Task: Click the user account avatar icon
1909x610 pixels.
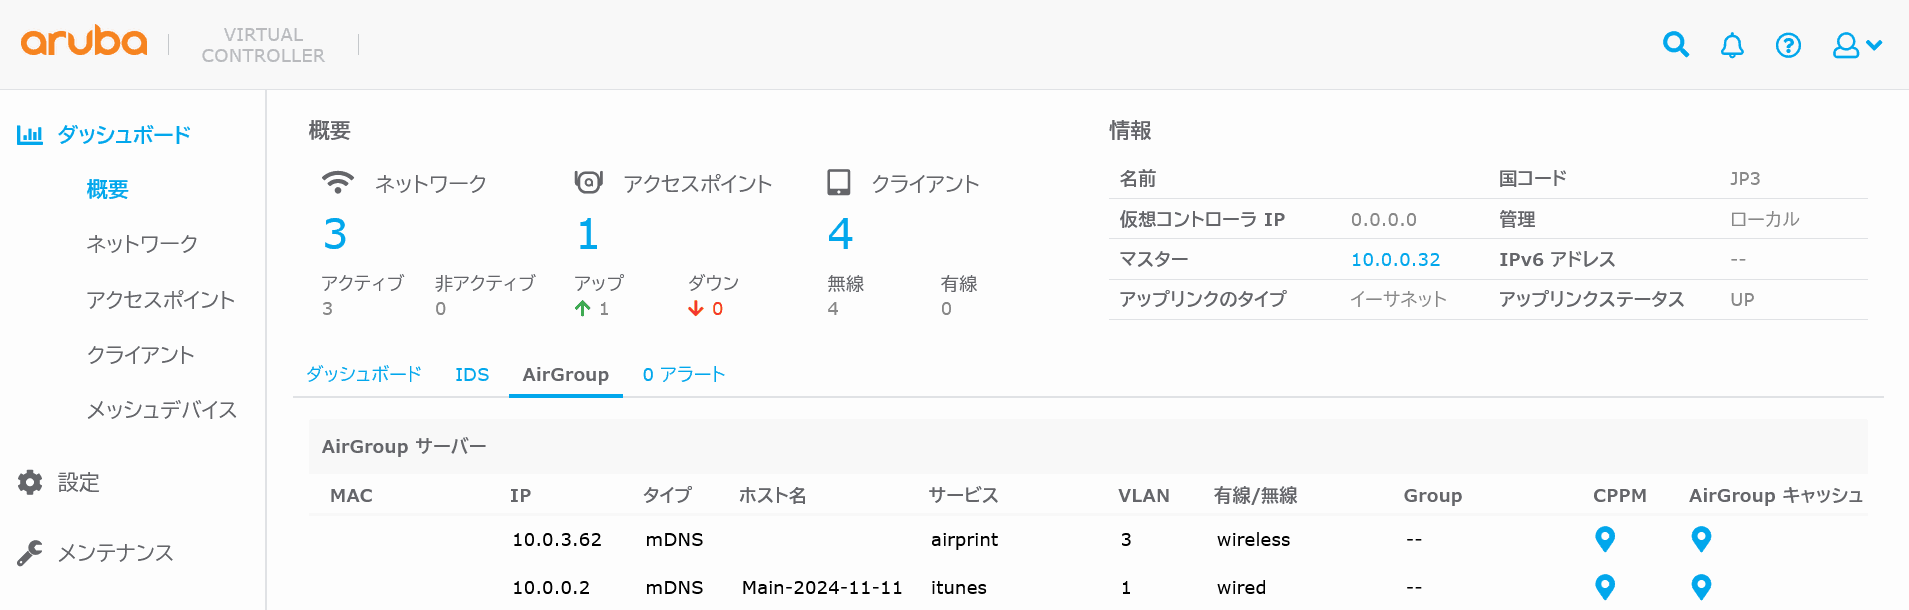Action: 1845,44
